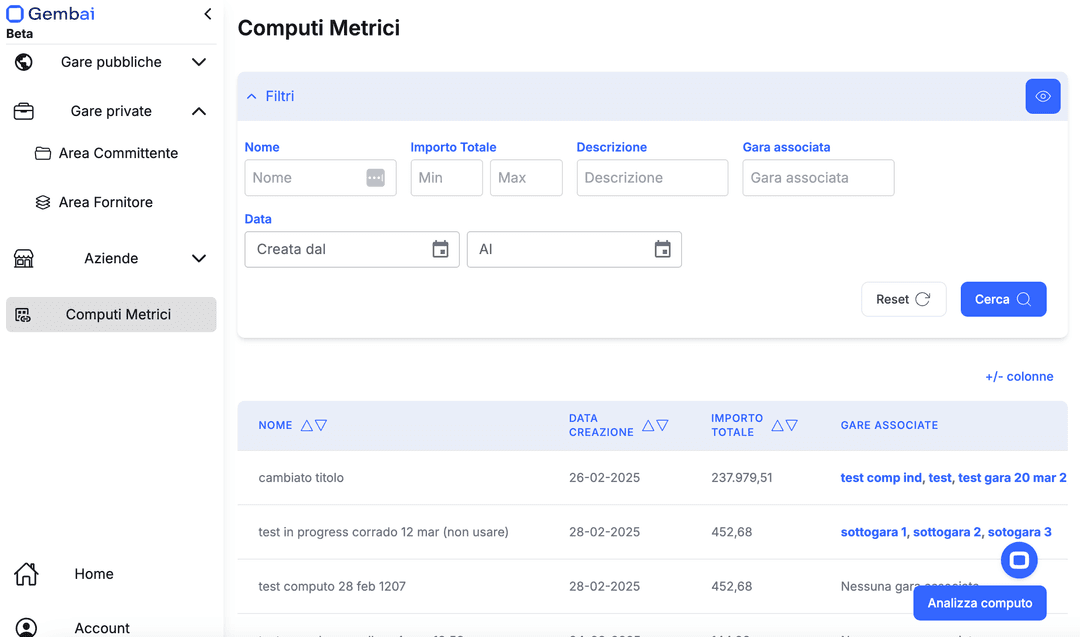Click the floating chat widget icon
The width and height of the screenshot is (1080, 637).
tap(1019, 560)
